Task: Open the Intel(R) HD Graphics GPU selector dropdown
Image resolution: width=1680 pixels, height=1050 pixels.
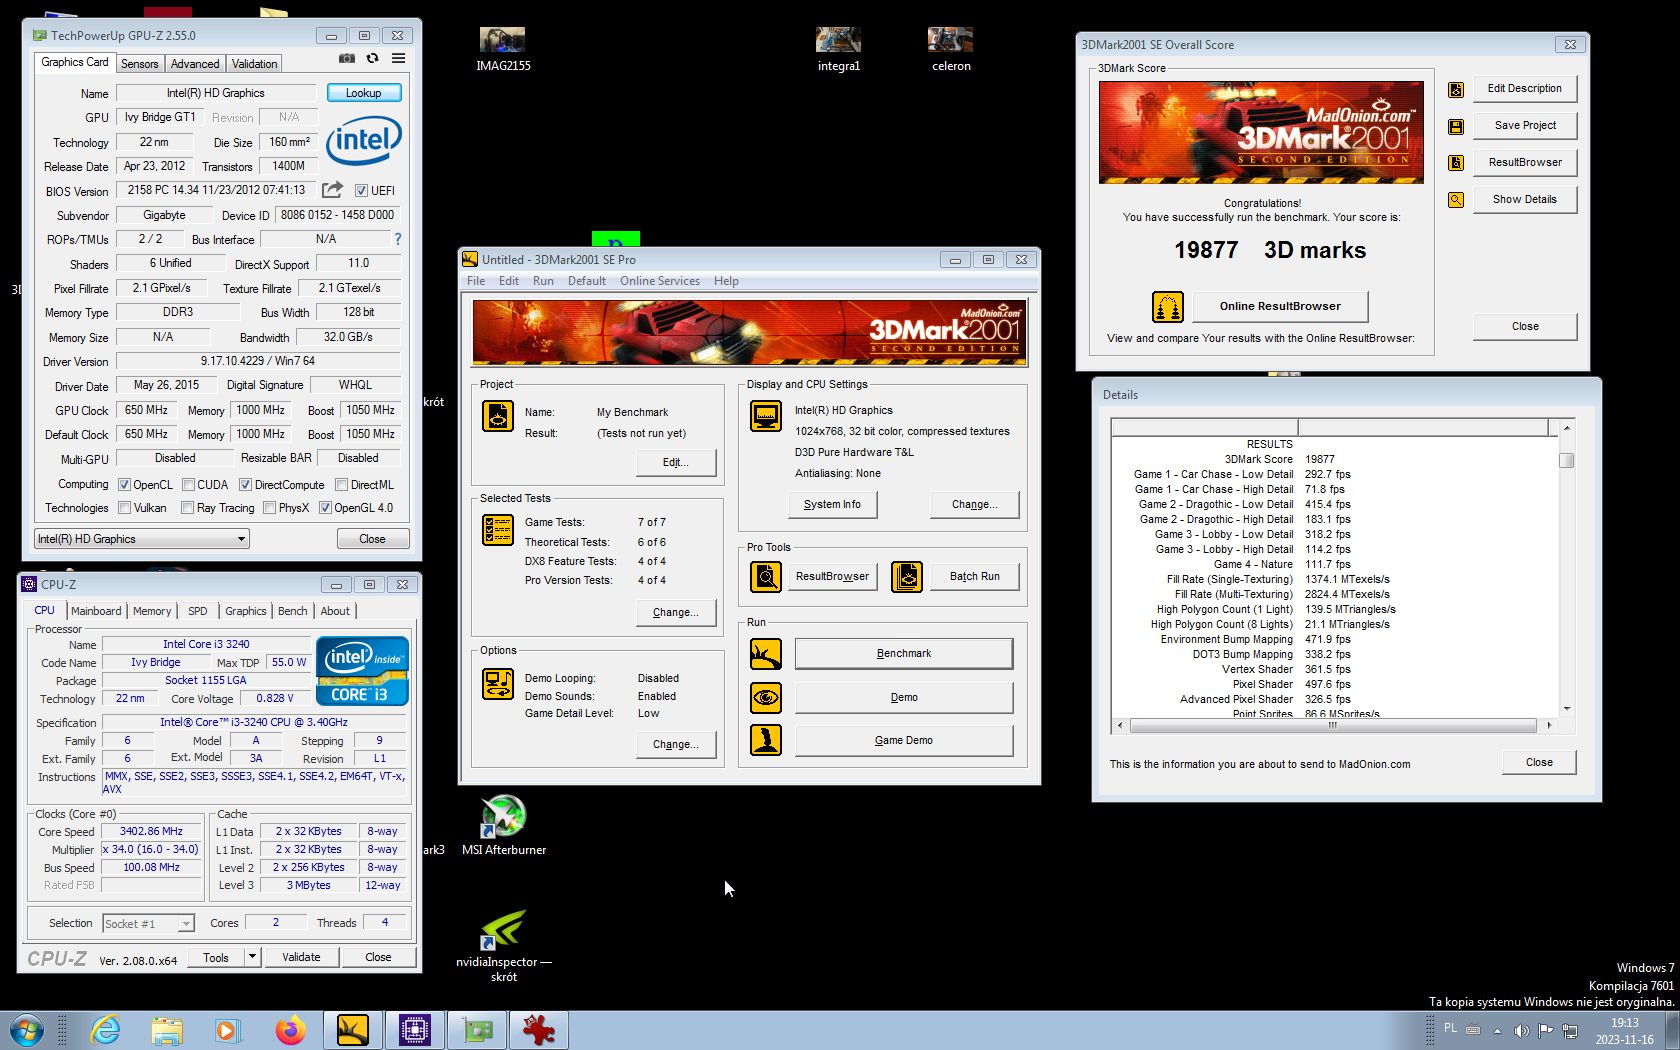Action: (x=141, y=539)
